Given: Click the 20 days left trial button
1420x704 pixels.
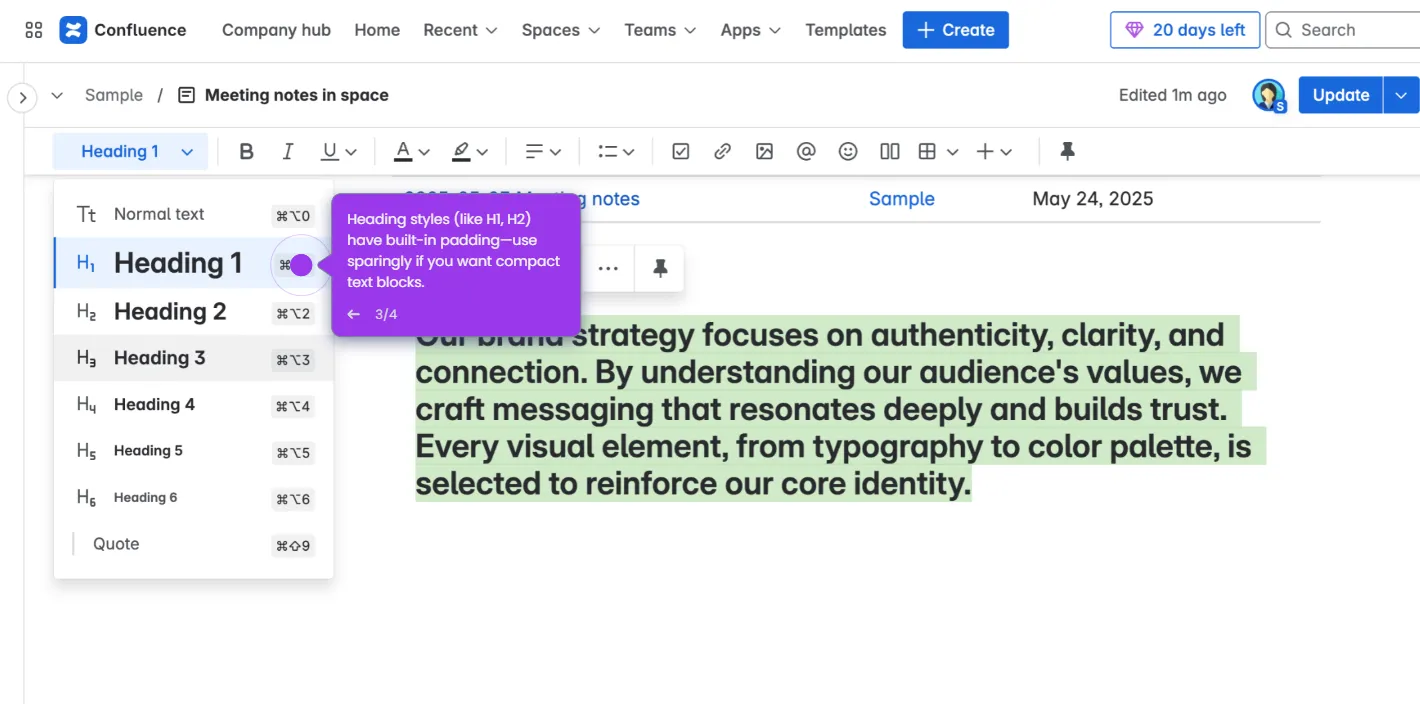Looking at the screenshot, I should [1185, 30].
